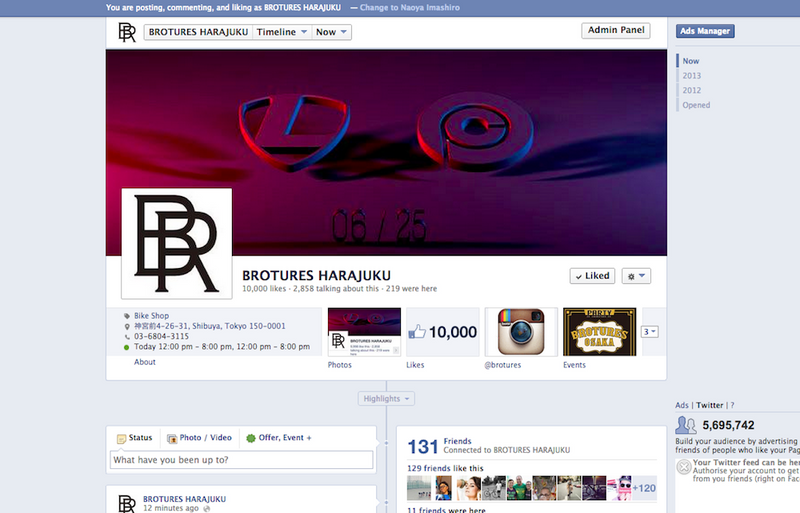Jump to 2013 in the timeline navigator
800x513 pixels.
[x=692, y=76]
